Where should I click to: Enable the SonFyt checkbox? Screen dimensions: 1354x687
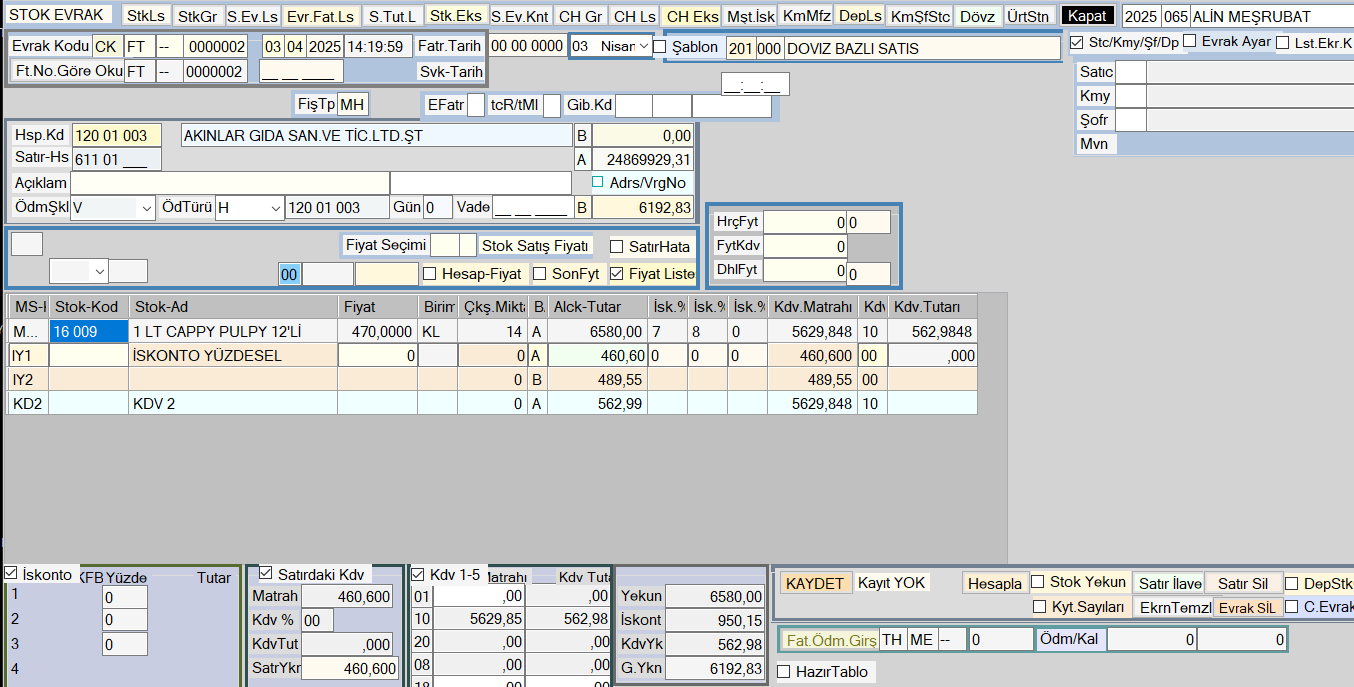point(540,273)
